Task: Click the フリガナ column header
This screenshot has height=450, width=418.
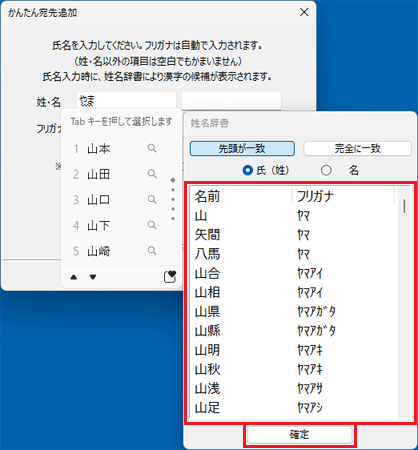Action: pos(343,196)
